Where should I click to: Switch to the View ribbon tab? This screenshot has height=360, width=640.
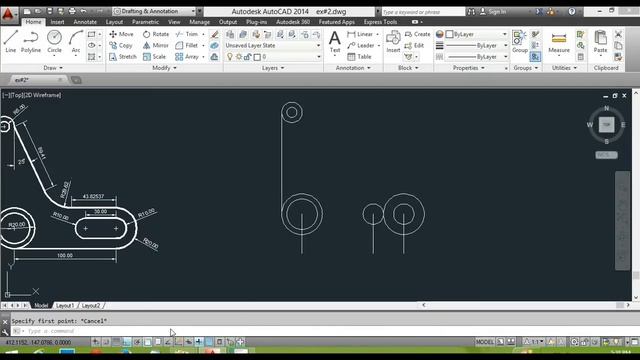tap(174, 22)
